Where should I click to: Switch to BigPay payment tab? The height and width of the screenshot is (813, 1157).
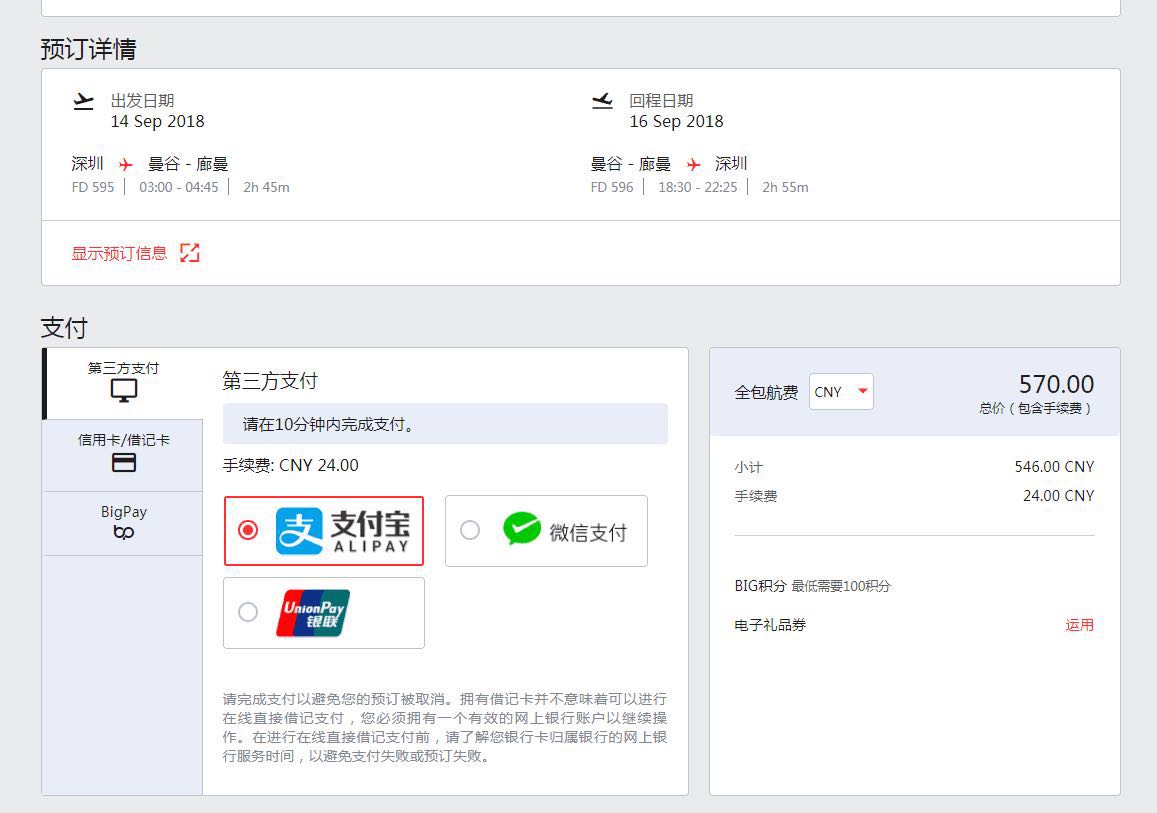(x=123, y=523)
